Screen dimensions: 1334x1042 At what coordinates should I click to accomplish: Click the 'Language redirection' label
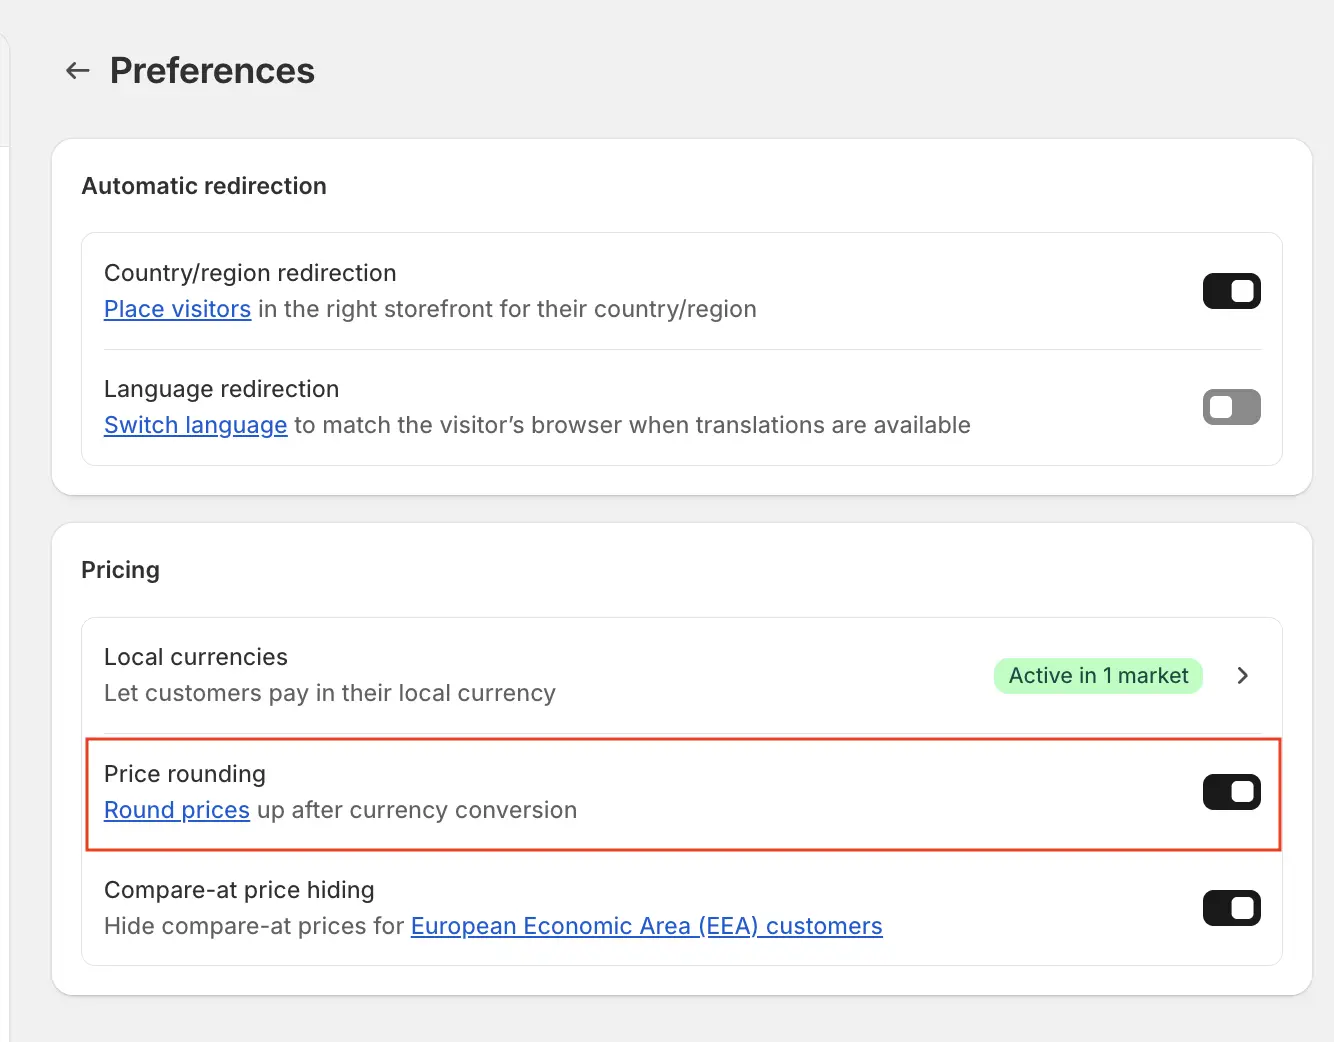221,389
